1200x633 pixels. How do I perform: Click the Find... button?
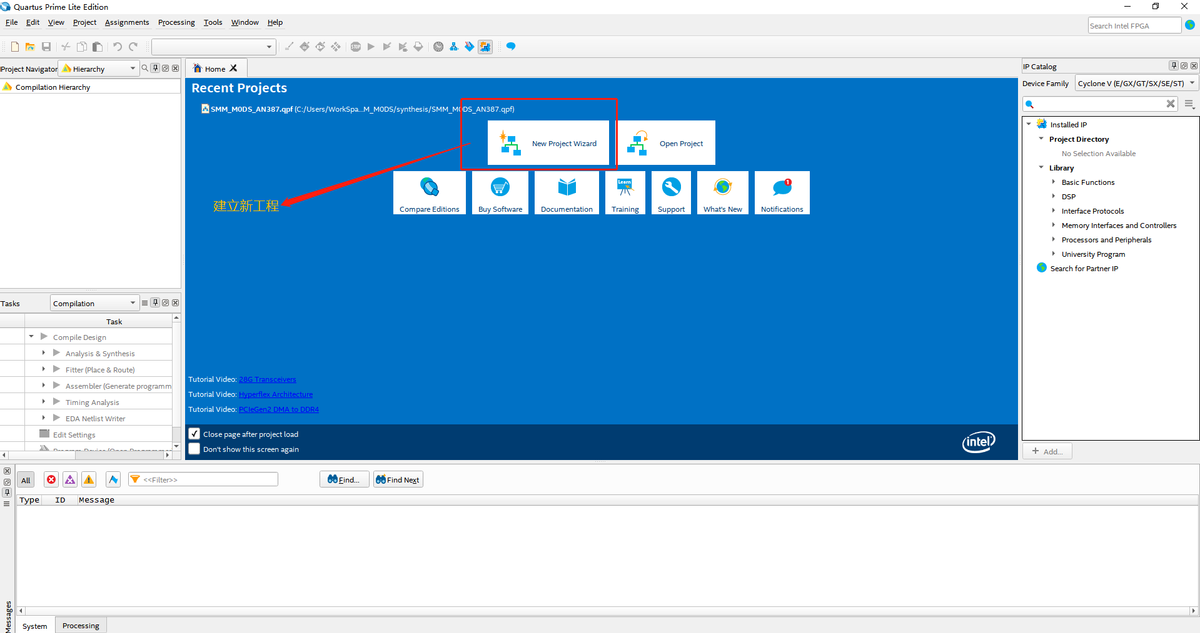[x=344, y=480]
